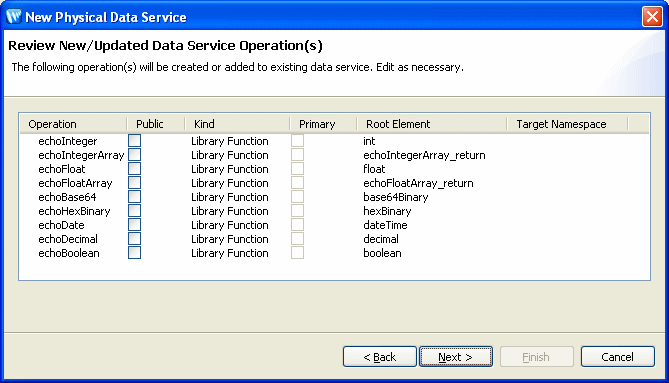Image resolution: width=669 pixels, height=383 pixels.
Task: Toggle Primary checkbox for echoDate
Action: [x=297, y=225]
